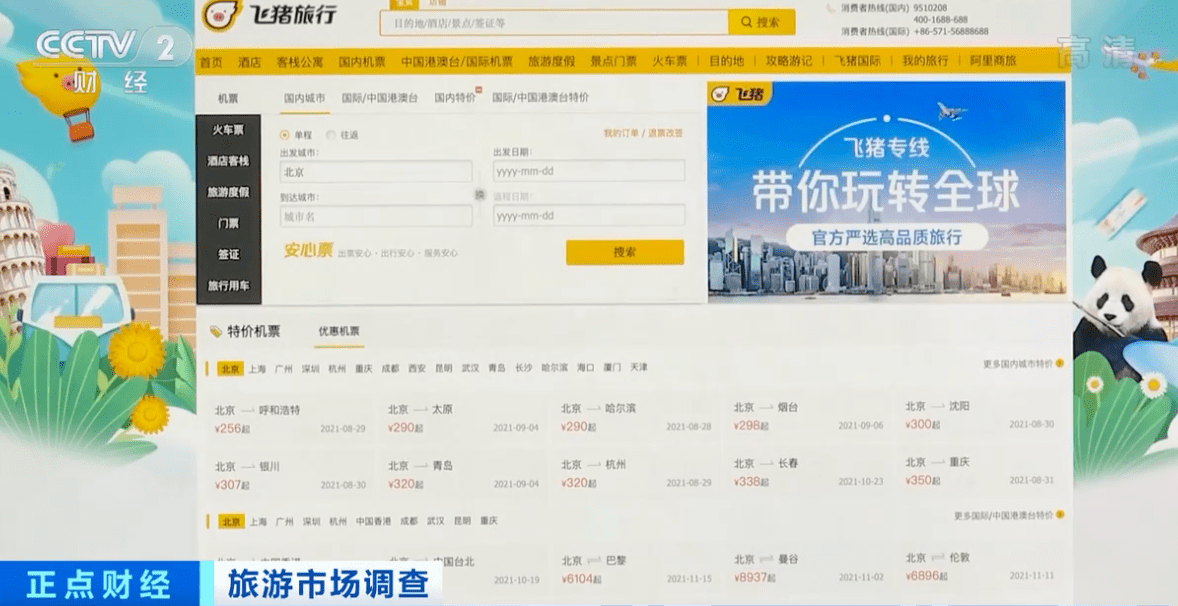Click the 飞猪 logo badge on the banner
The image size is (1178, 606).
739,93
